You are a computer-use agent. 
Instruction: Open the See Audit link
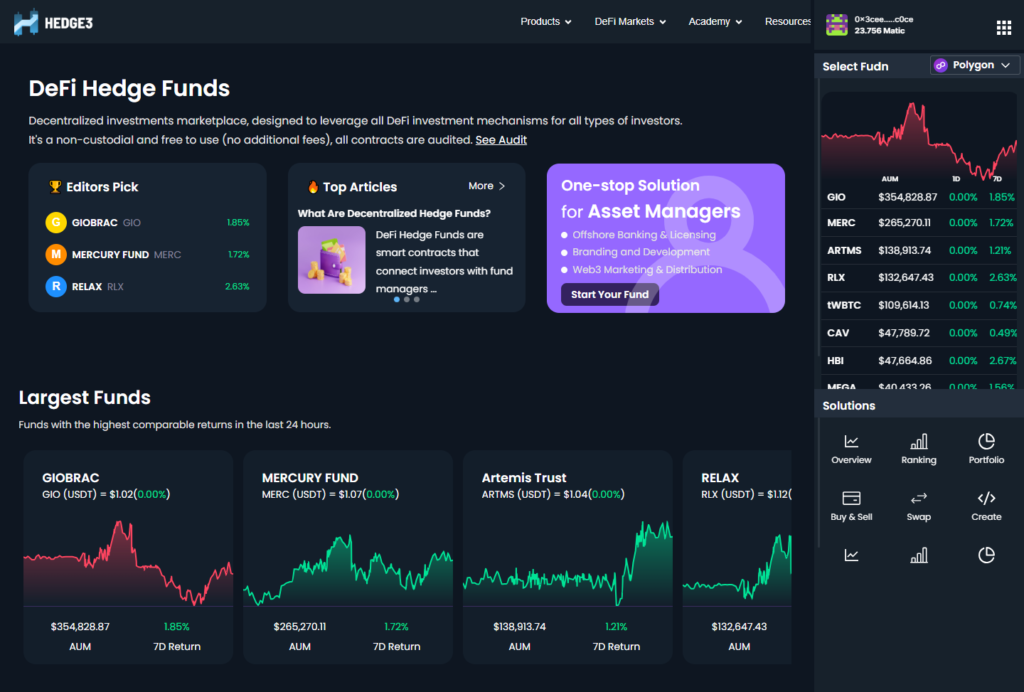(x=501, y=139)
